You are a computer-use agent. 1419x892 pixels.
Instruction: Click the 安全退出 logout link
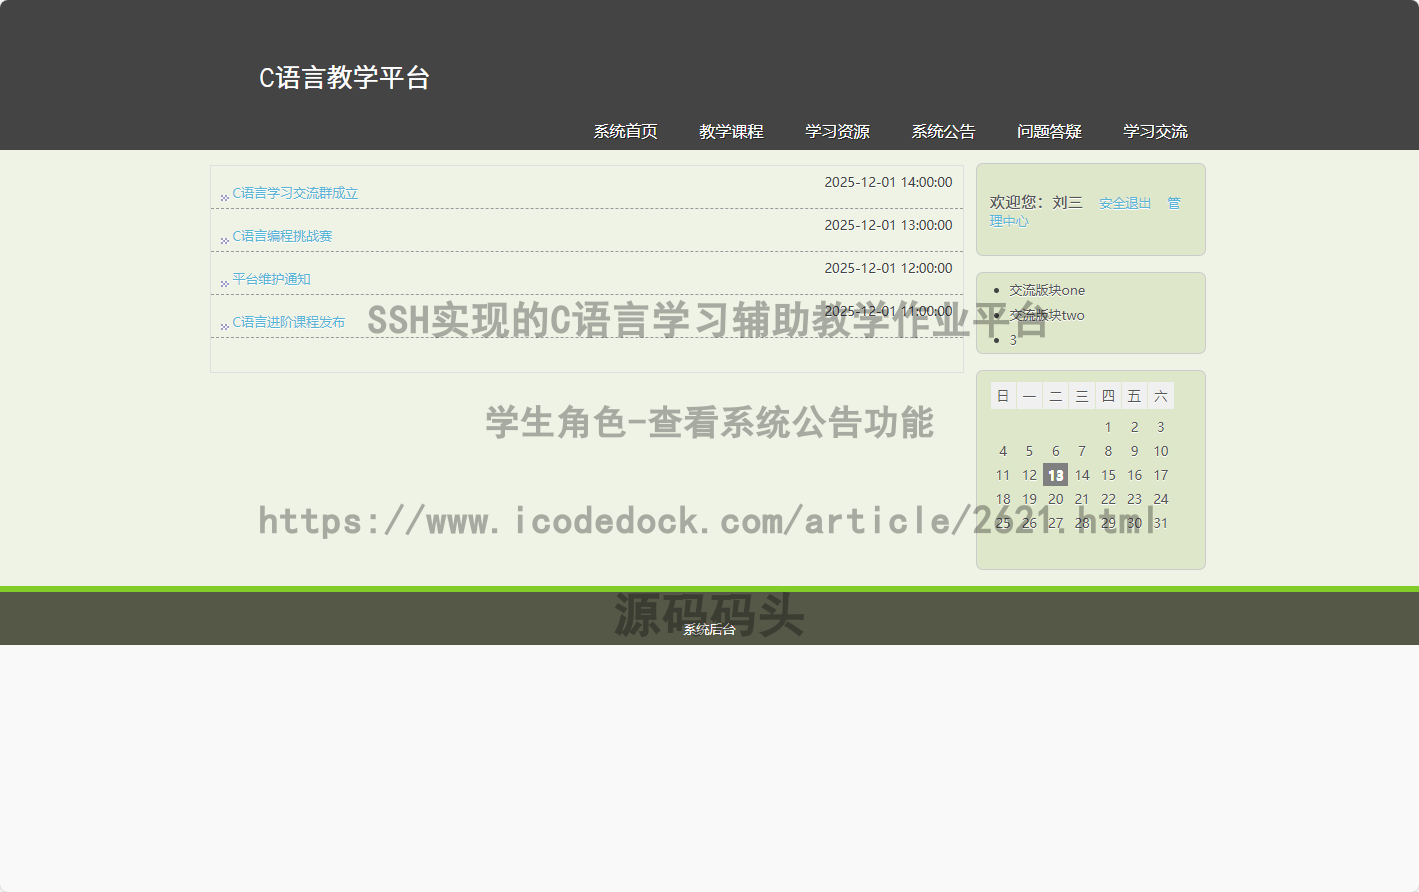[1125, 203]
